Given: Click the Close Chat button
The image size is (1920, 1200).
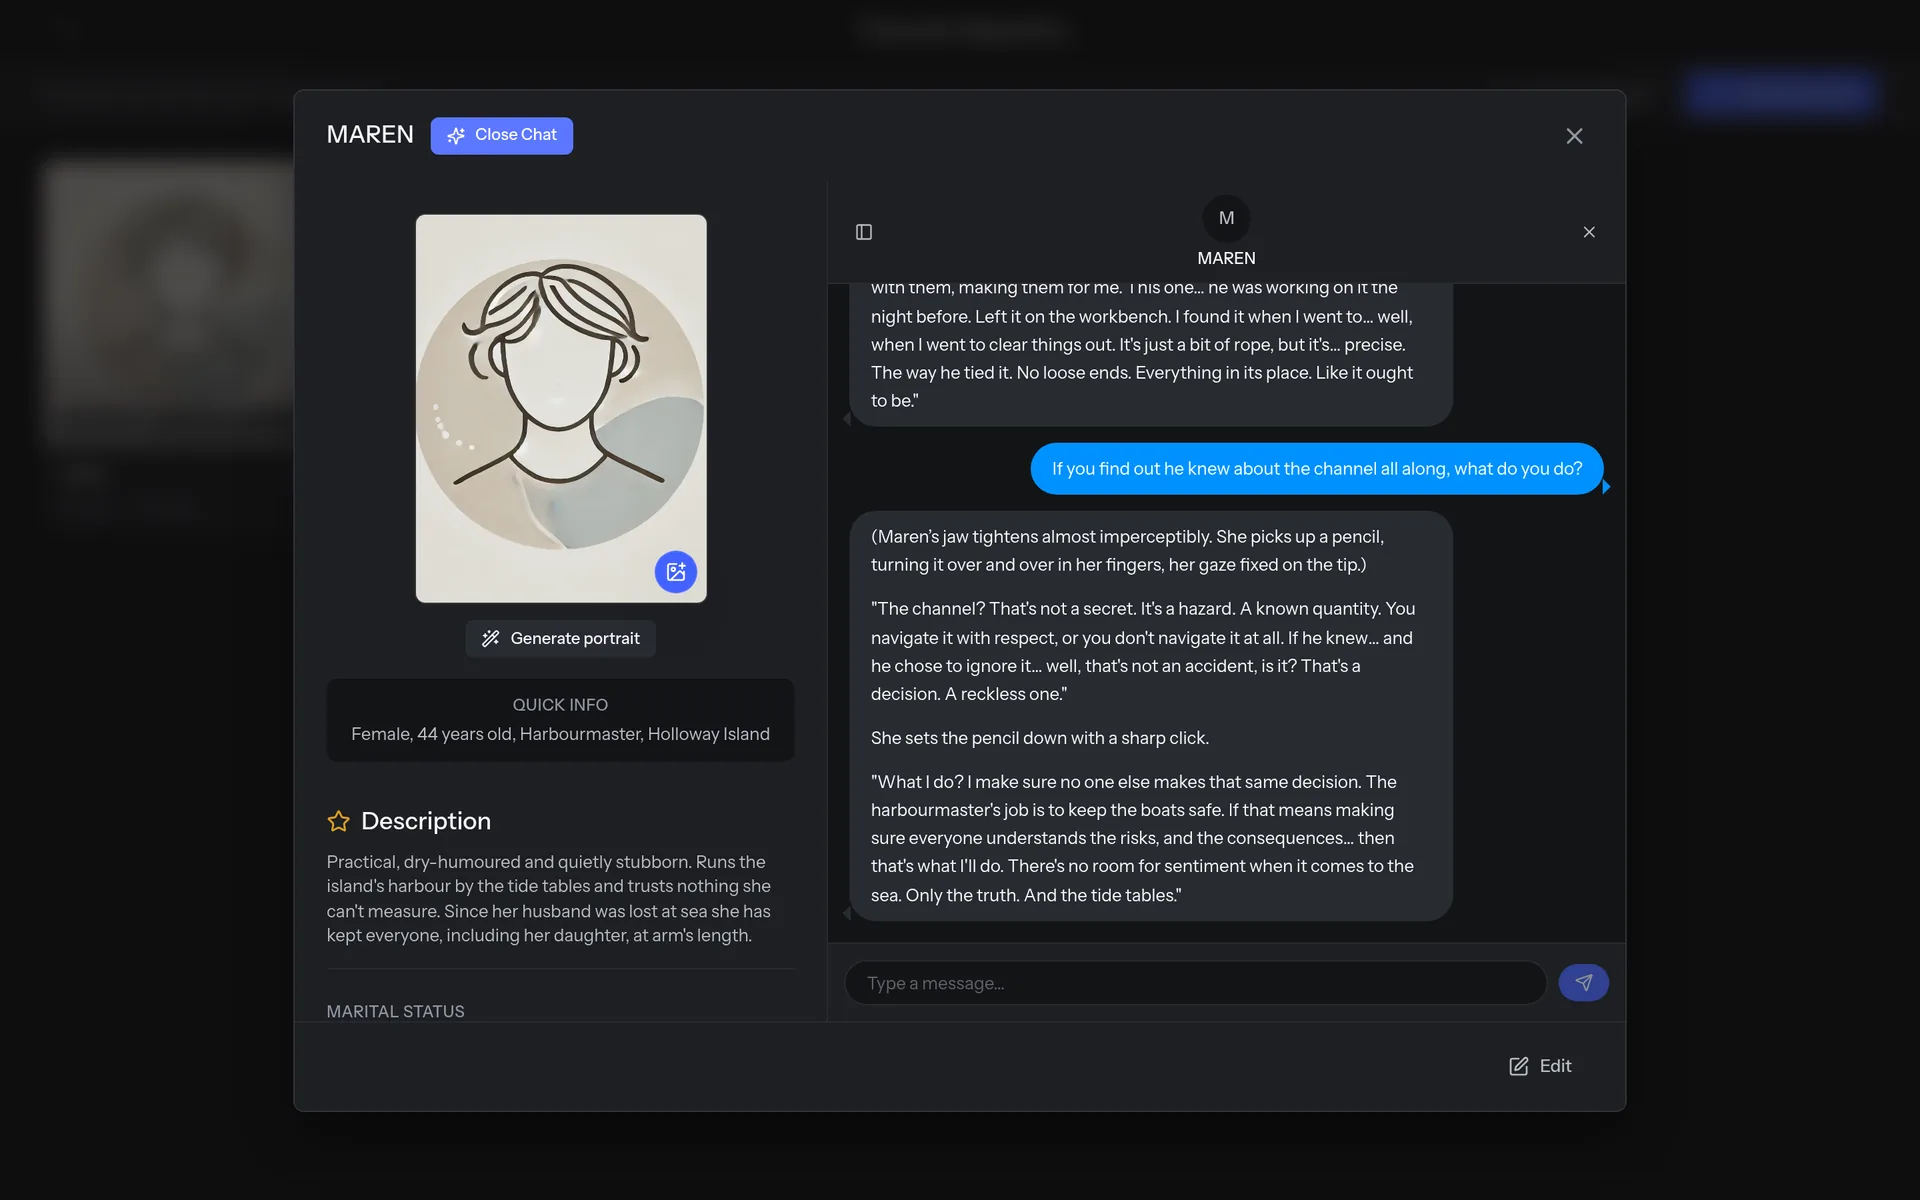Looking at the screenshot, I should 501,135.
